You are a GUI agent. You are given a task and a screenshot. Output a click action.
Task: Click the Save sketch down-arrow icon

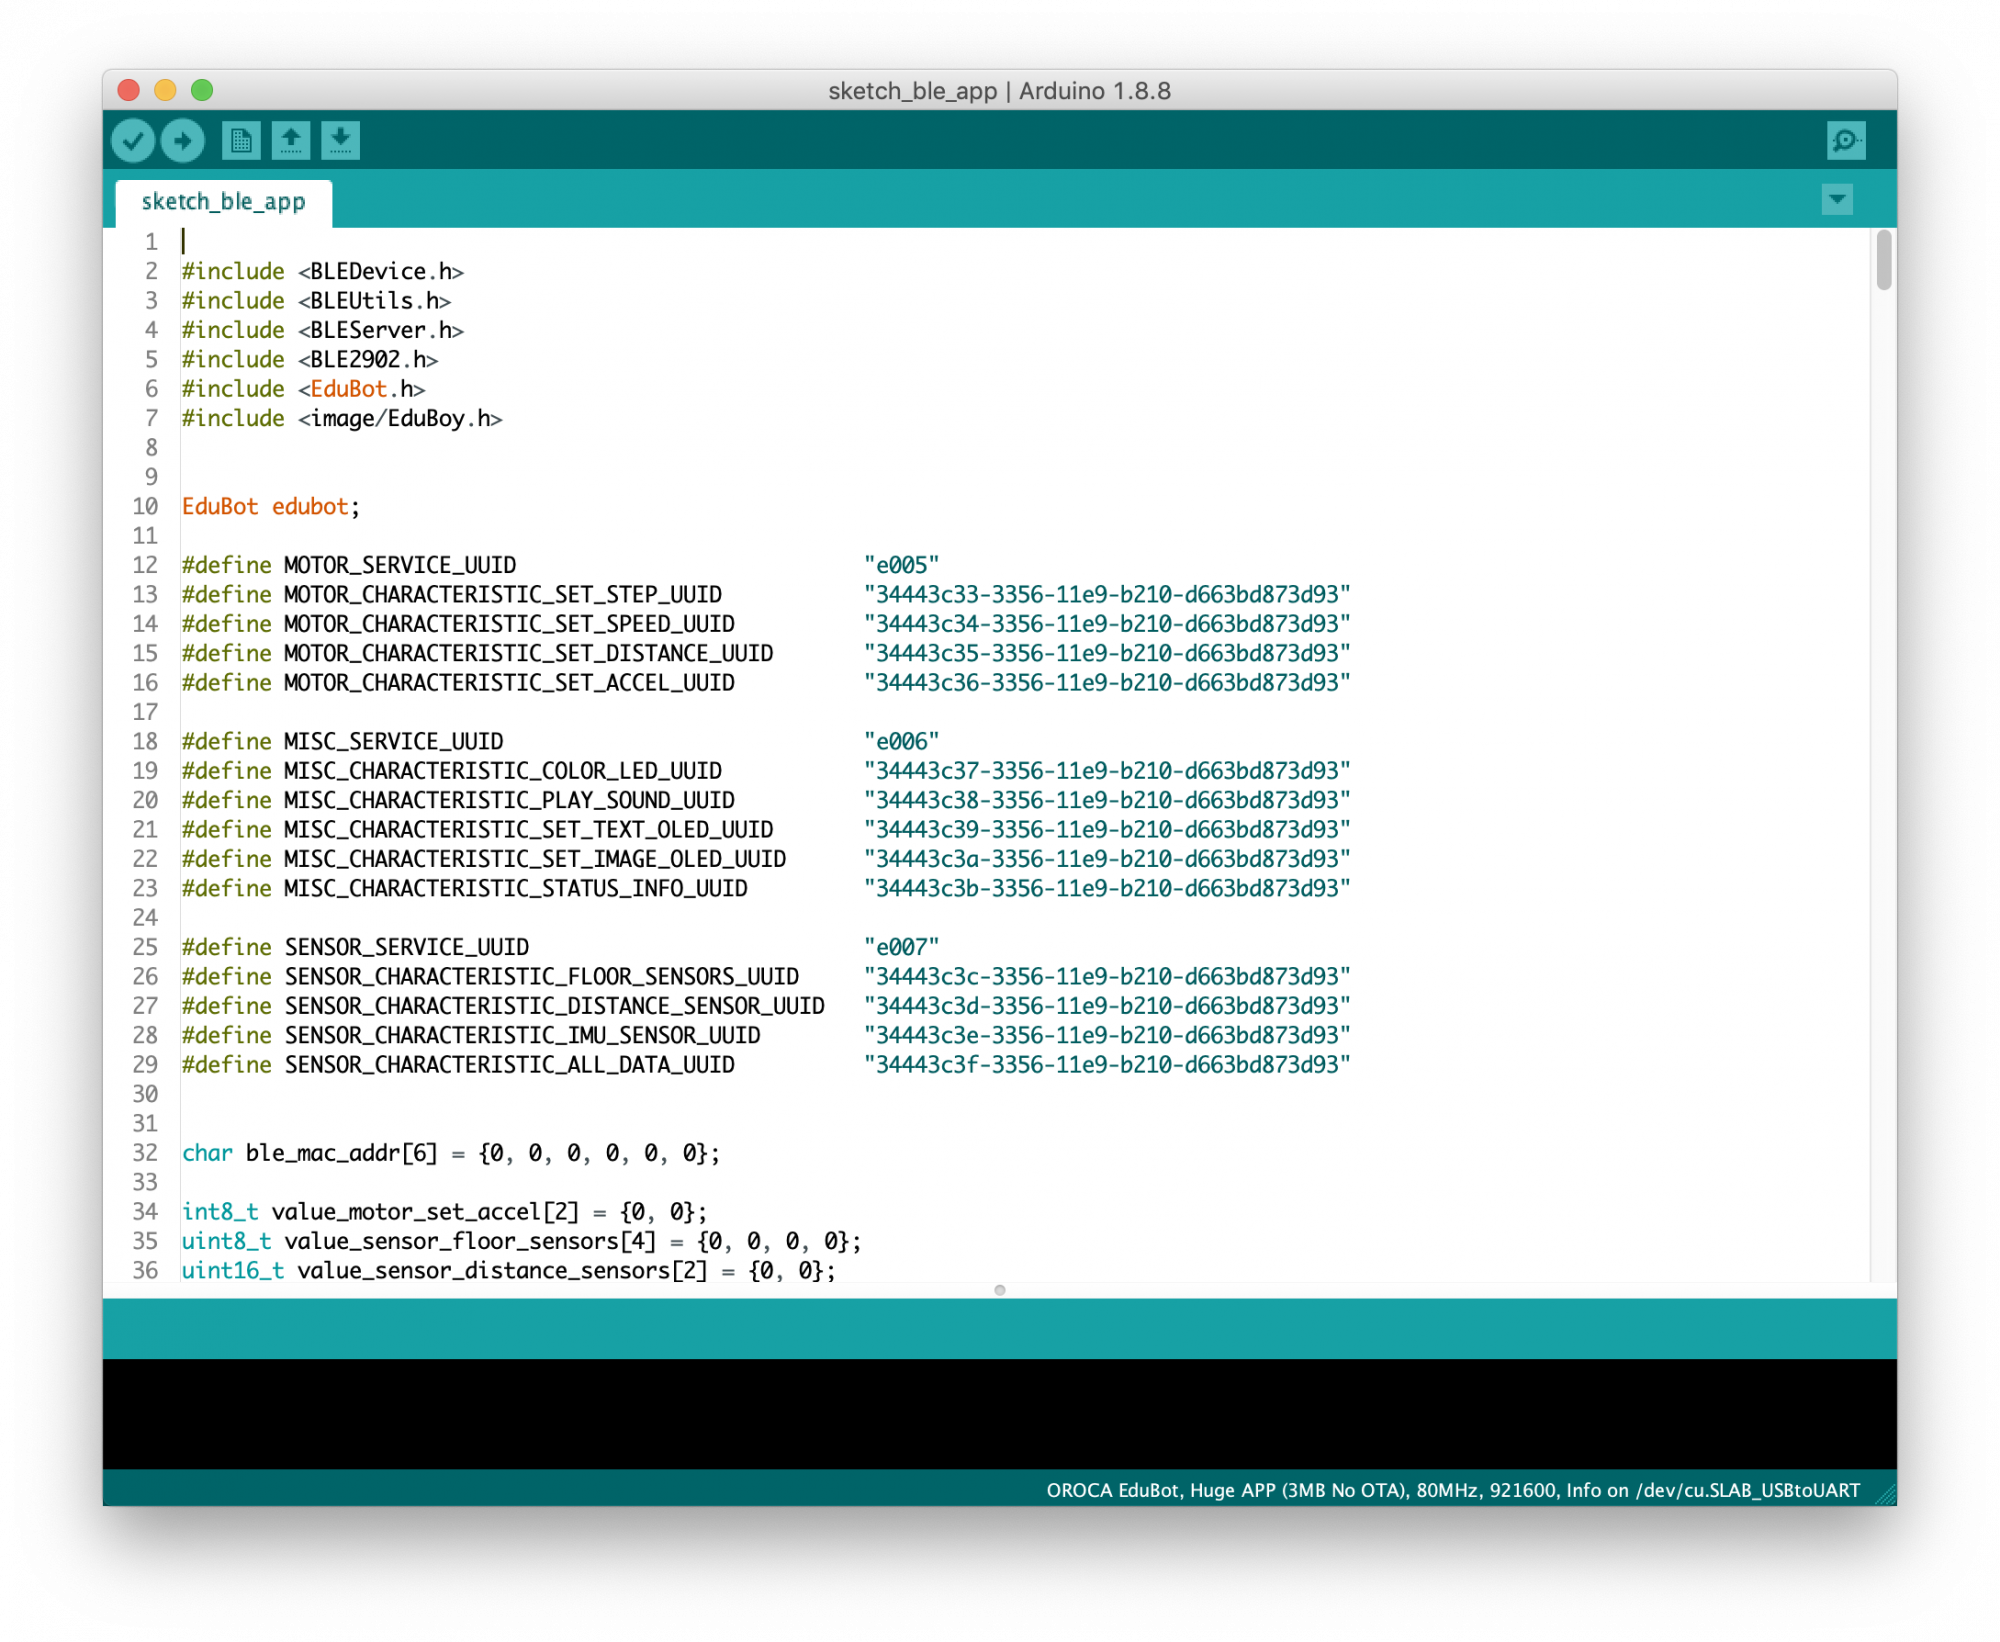point(340,141)
